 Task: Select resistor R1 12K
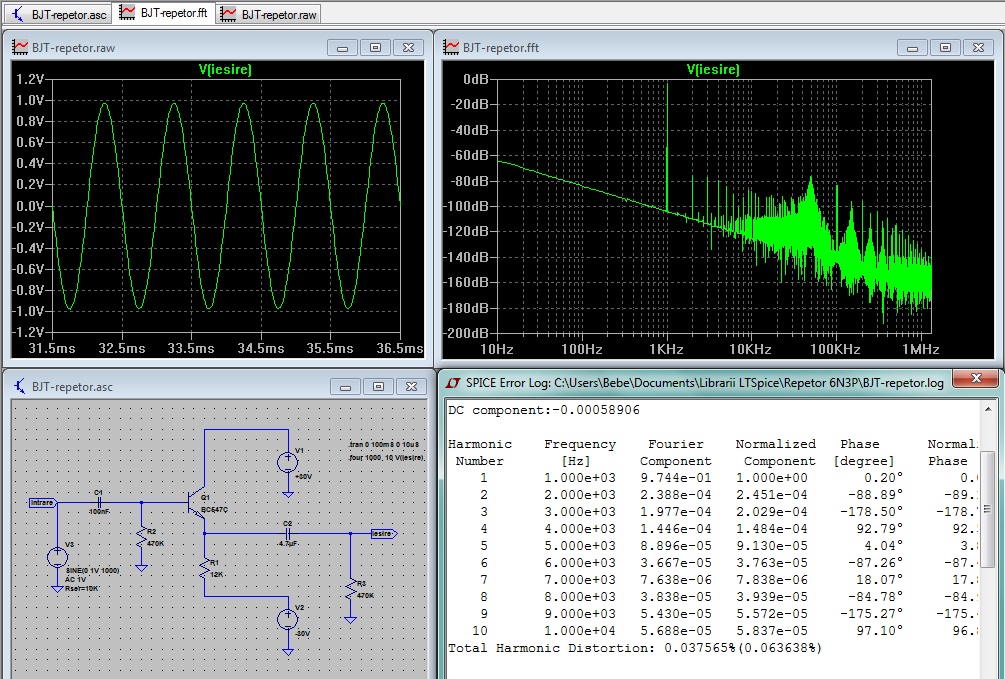click(206, 567)
